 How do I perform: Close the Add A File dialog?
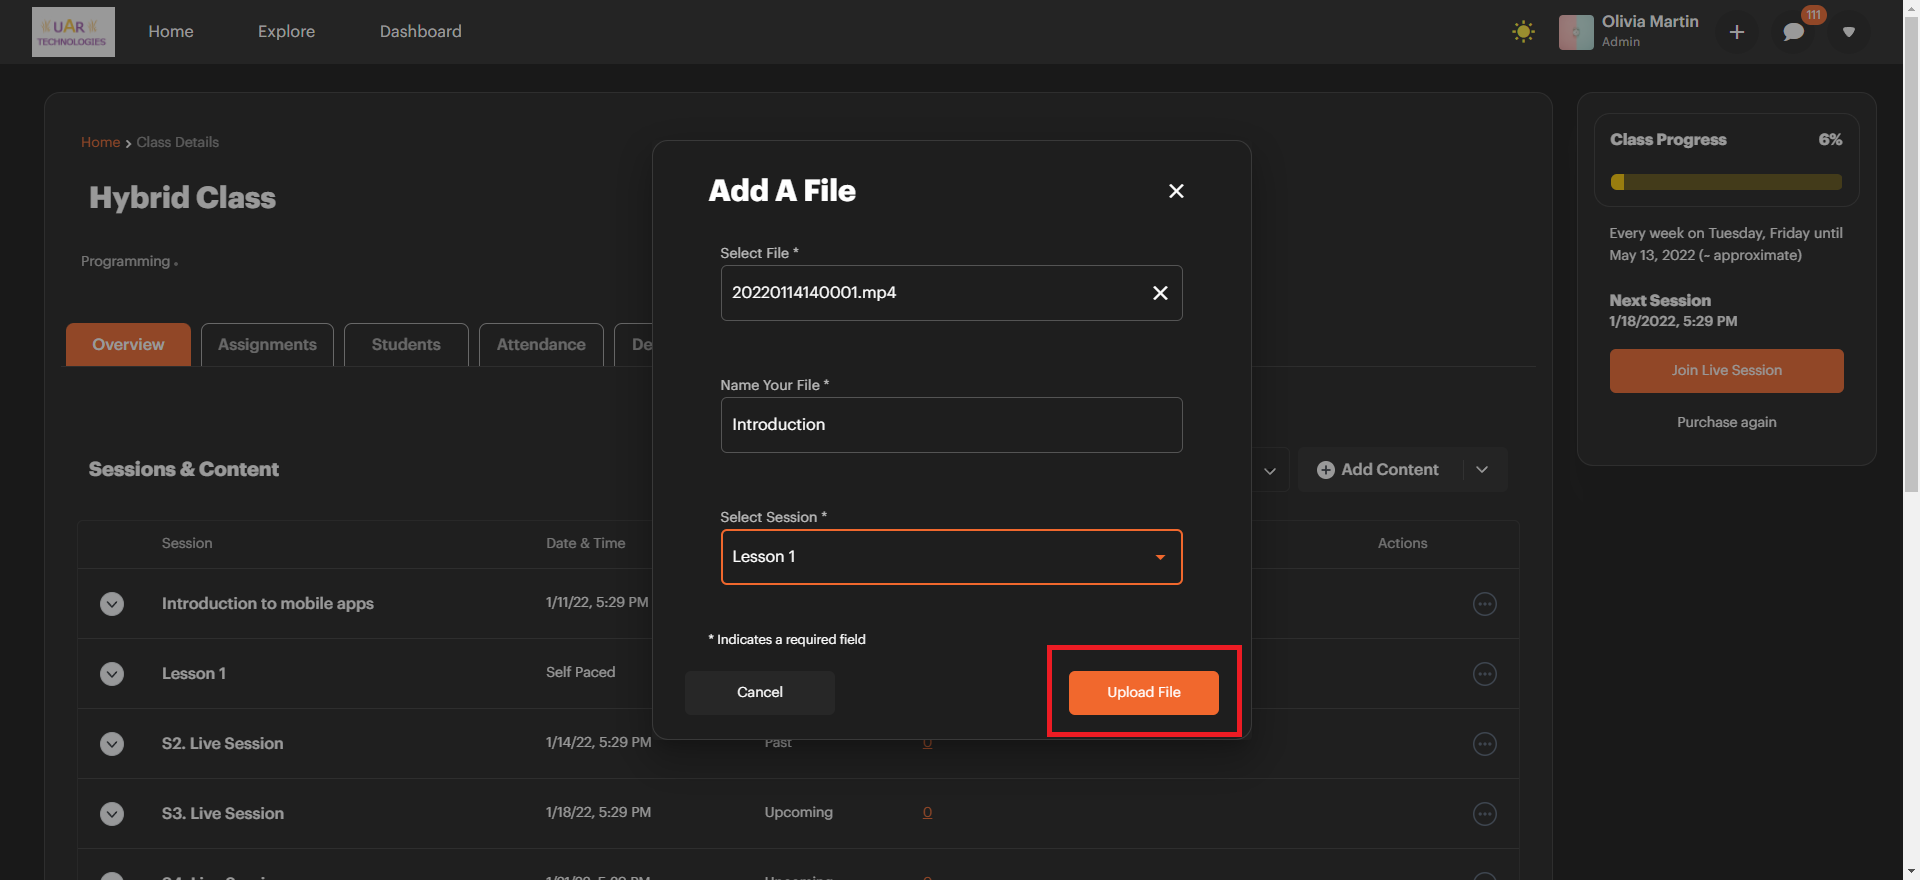[1176, 191]
